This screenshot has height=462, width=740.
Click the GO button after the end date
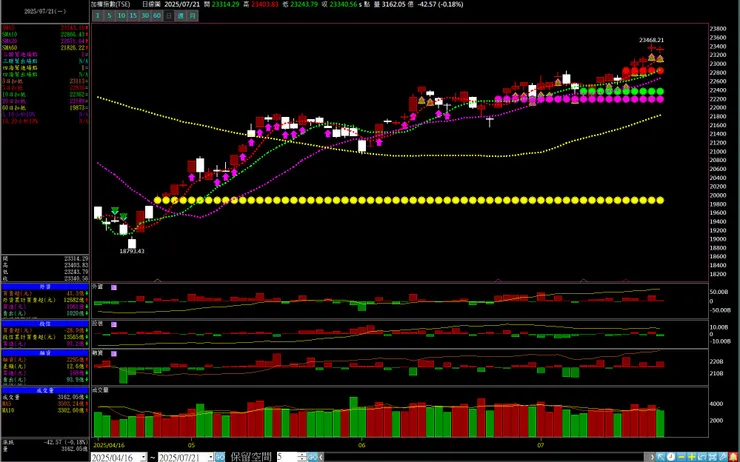[220, 457]
